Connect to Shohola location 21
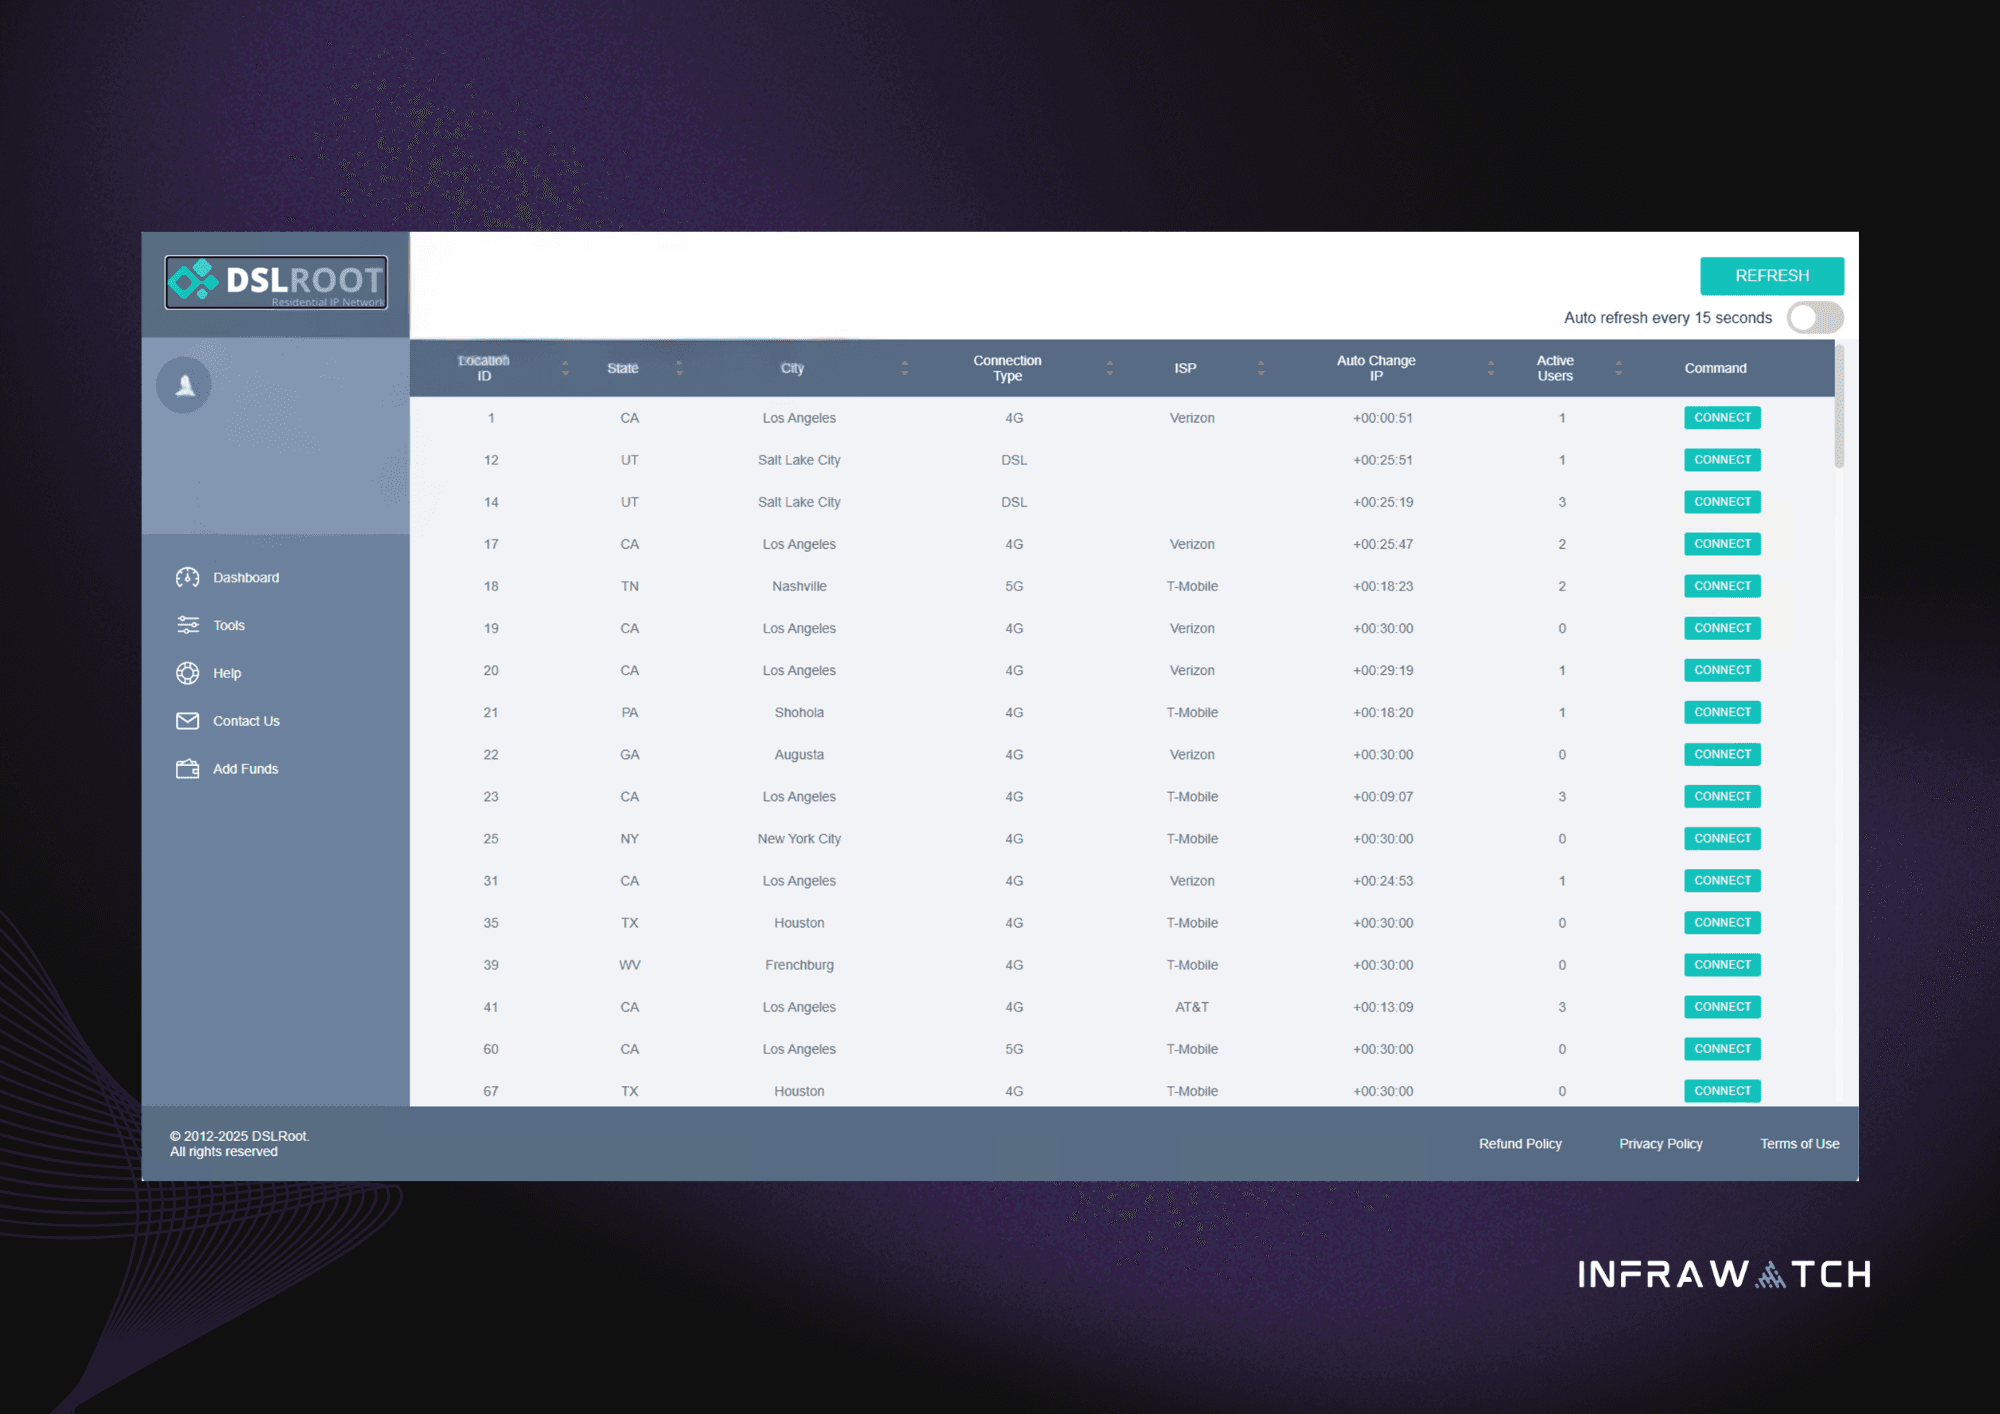2000x1414 pixels. (x=1722, y=712)
